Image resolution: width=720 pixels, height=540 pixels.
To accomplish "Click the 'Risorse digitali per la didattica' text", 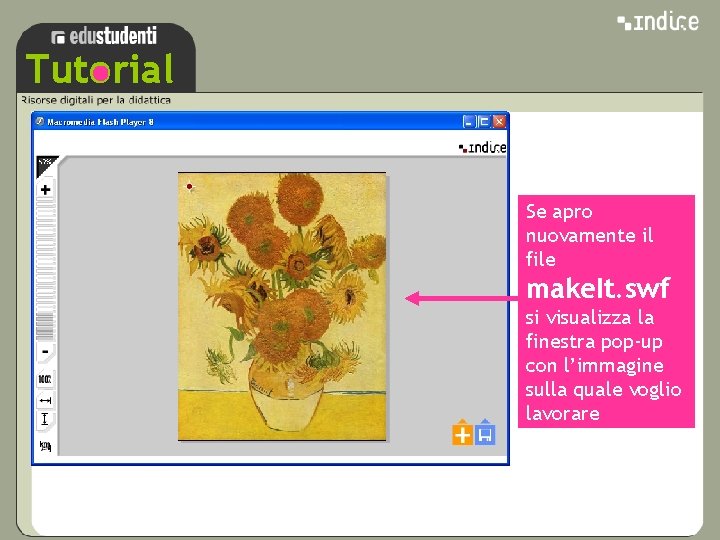I will [96, 100].
